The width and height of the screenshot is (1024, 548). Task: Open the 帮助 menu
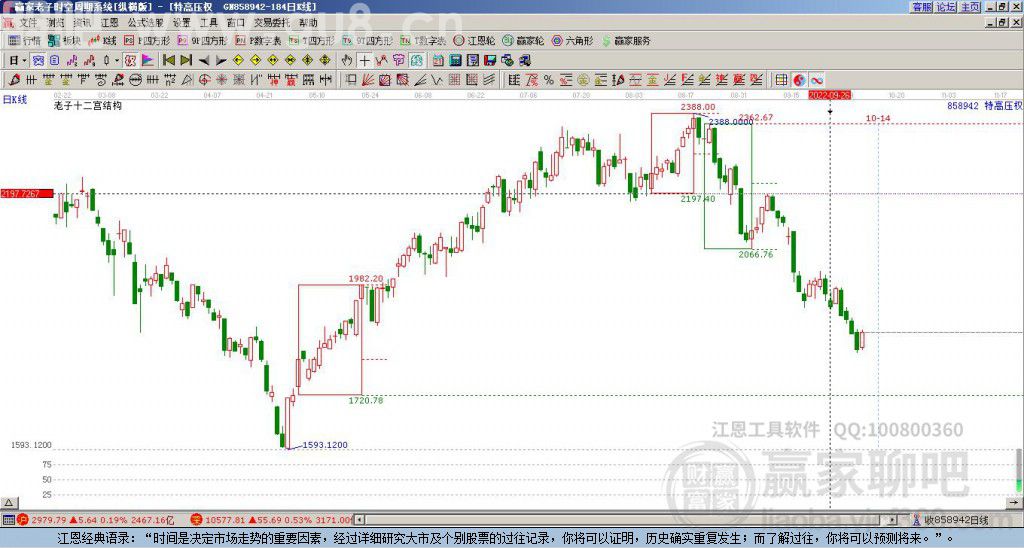(x=308, y=23)
